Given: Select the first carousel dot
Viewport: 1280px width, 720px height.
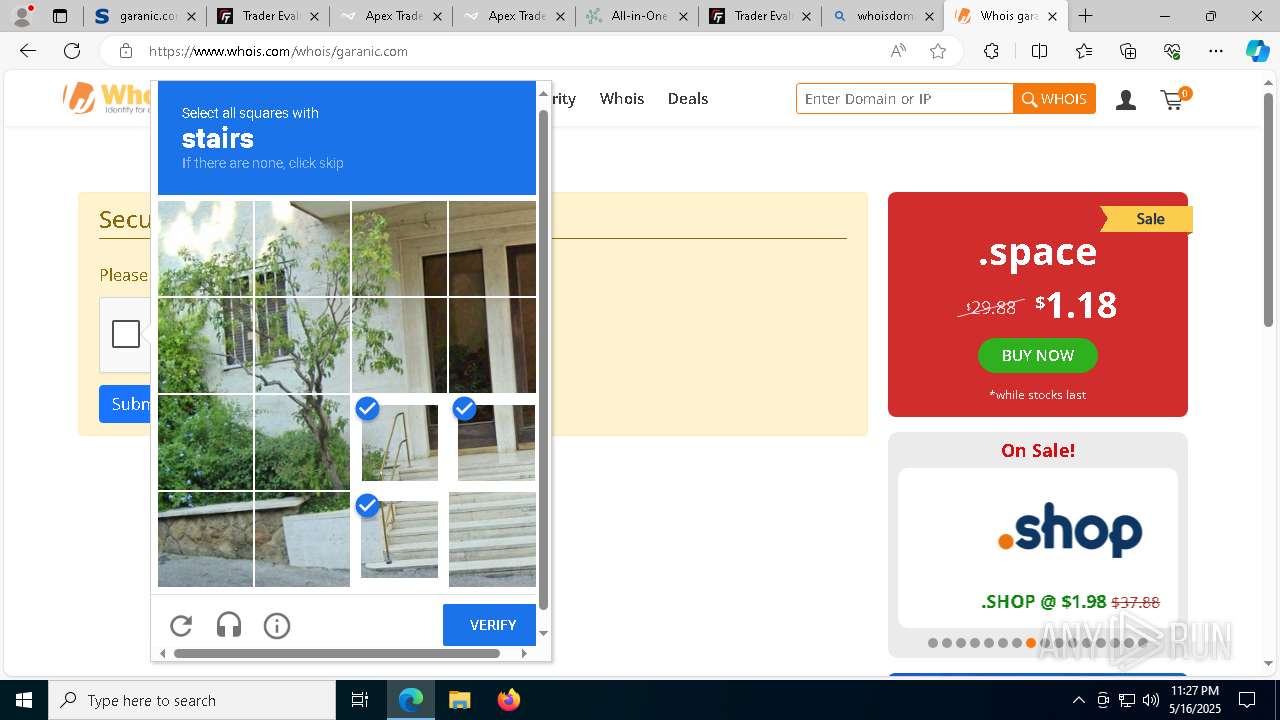Looking at the screenshot, I should (x=933, y=643).
